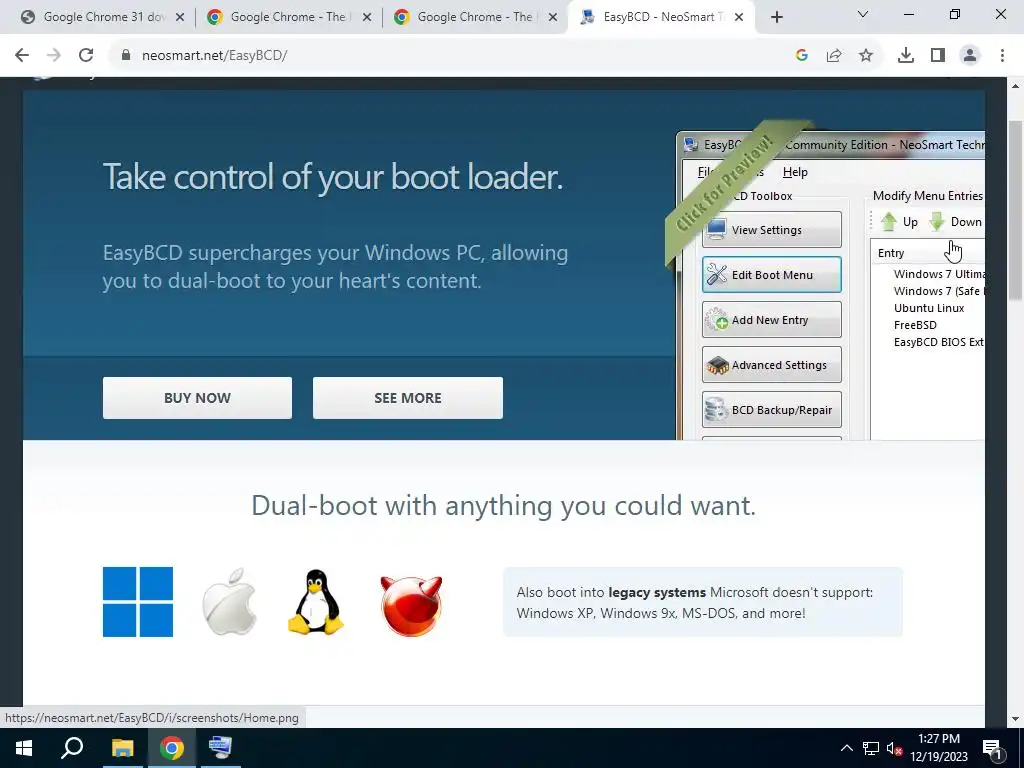The width and height of the screenshot is (1024, 768).
Task: Click FreeBSD entry in preview list
Action: [915, 325]
